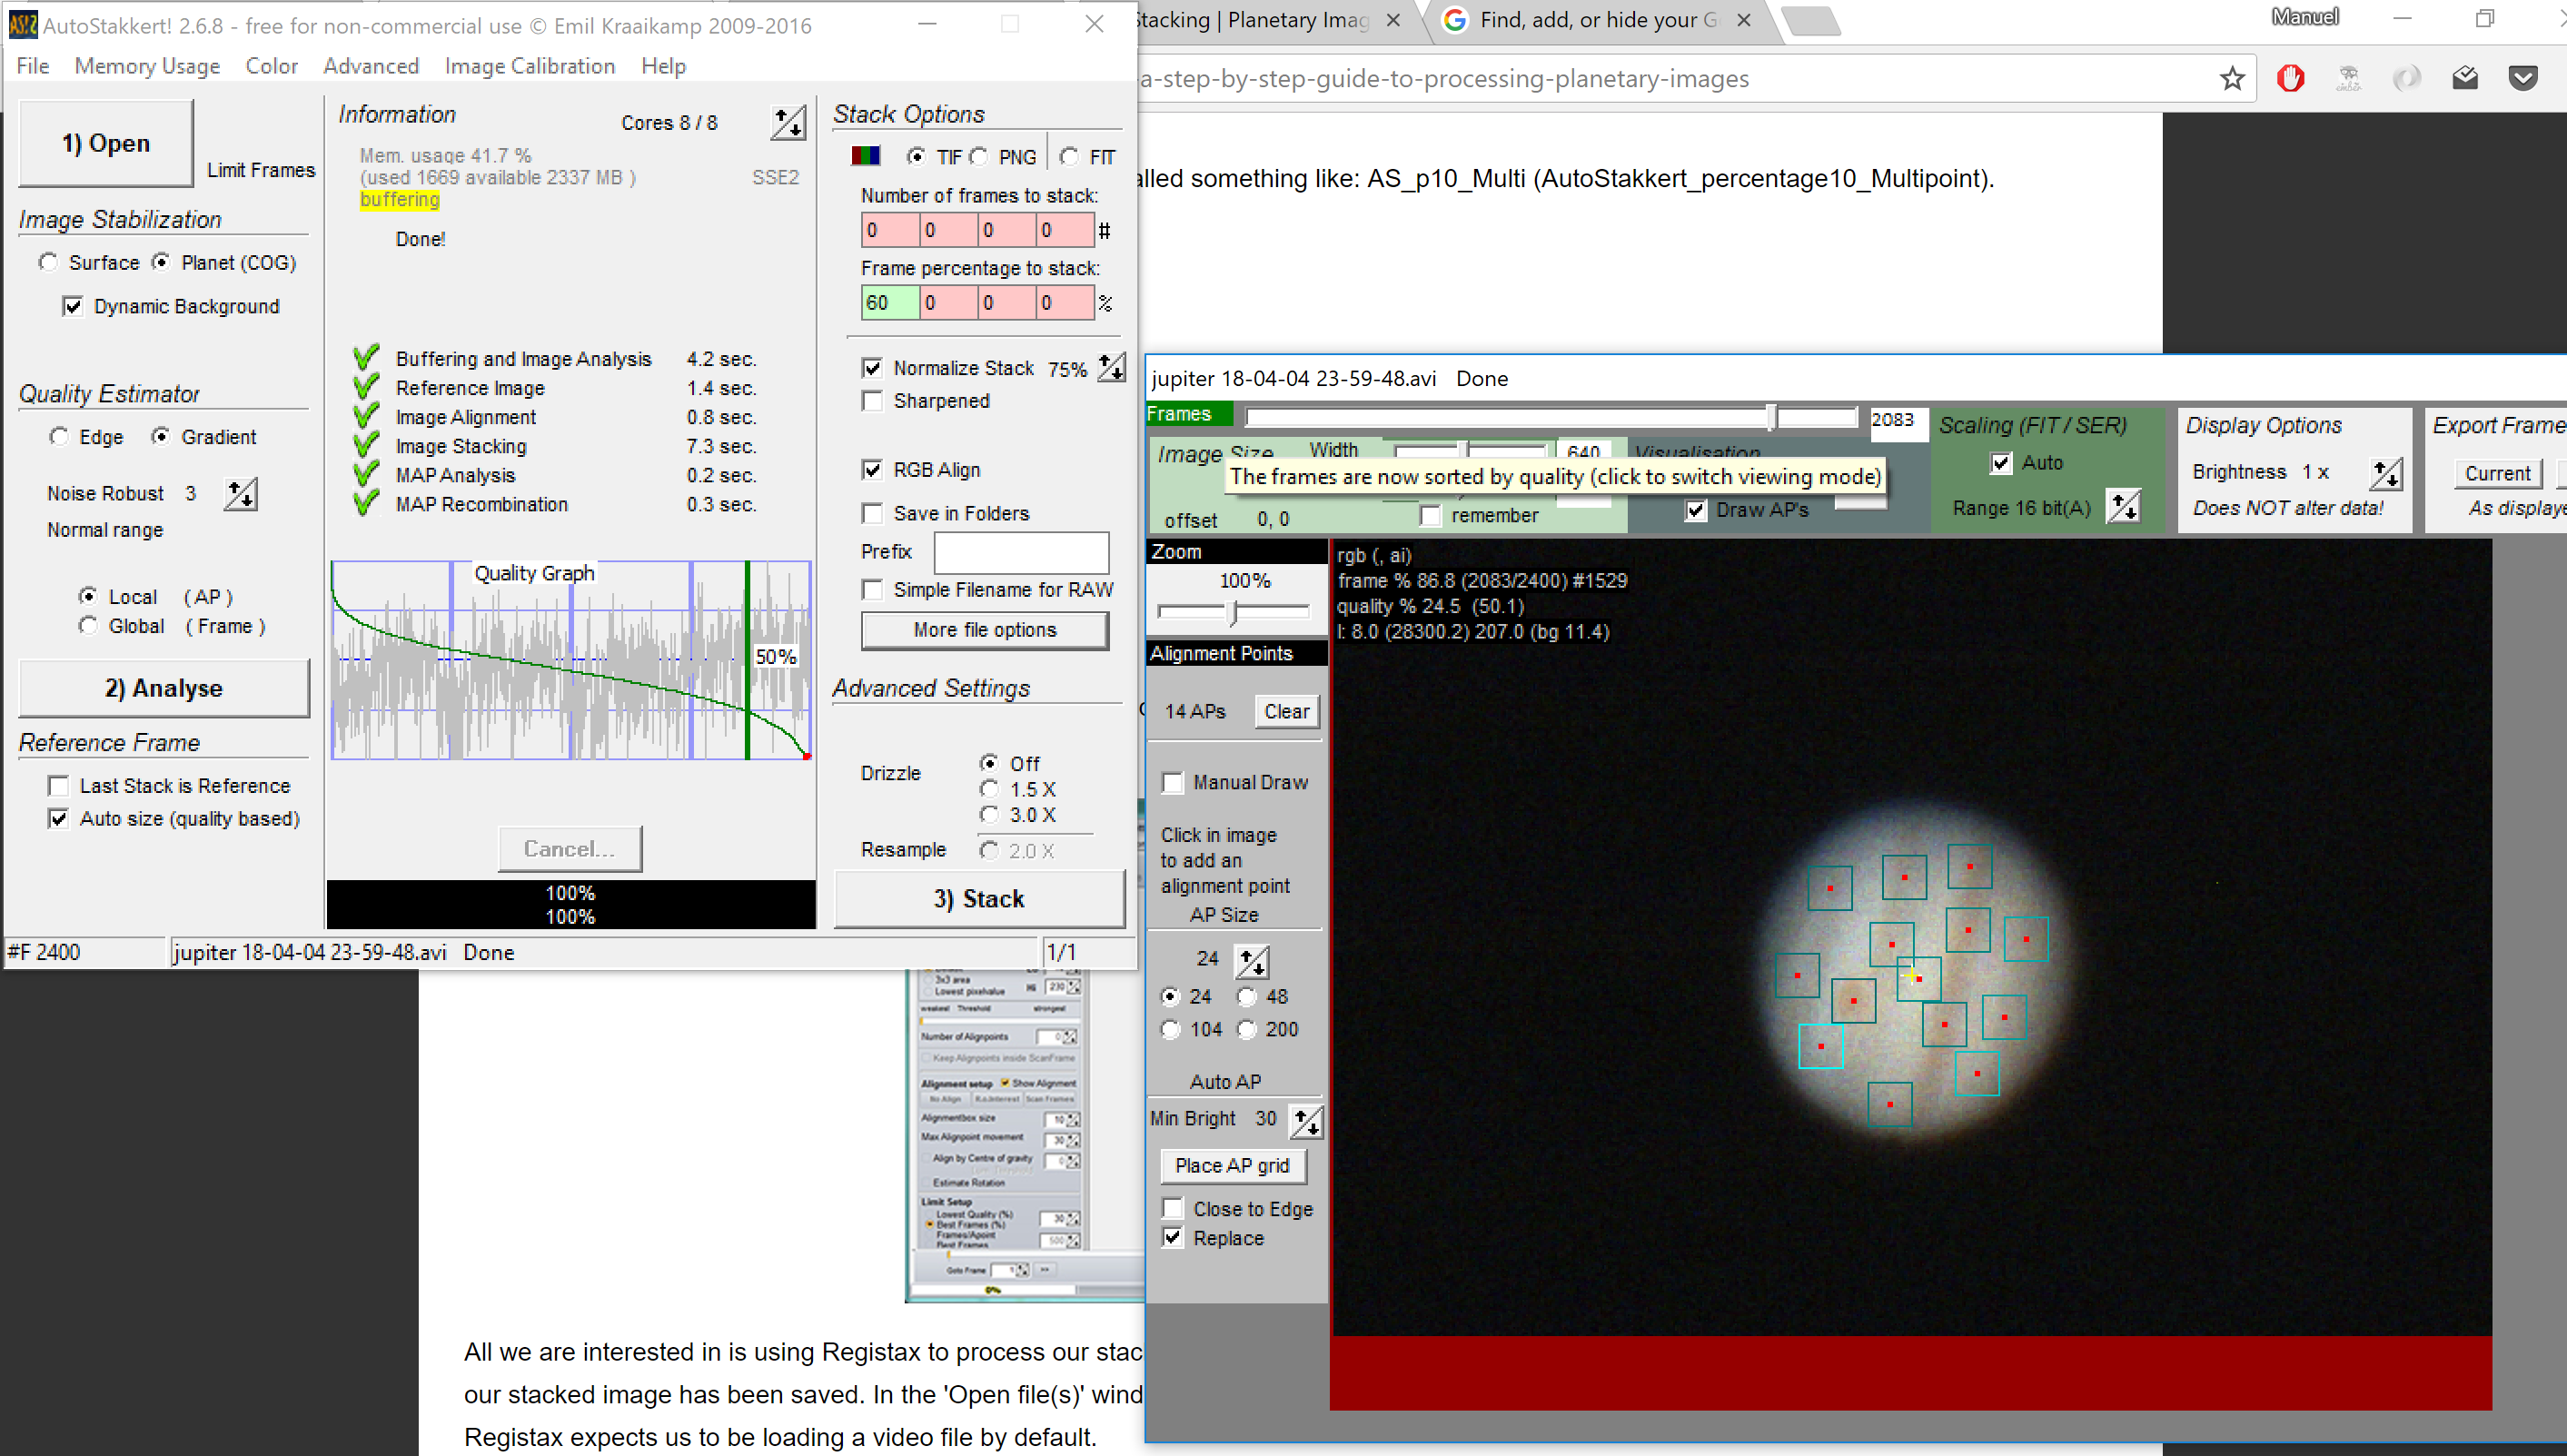Click the AutoStakkert title bar app icon
Viewport: 2567px width, 1456px height.
point(22,24)
